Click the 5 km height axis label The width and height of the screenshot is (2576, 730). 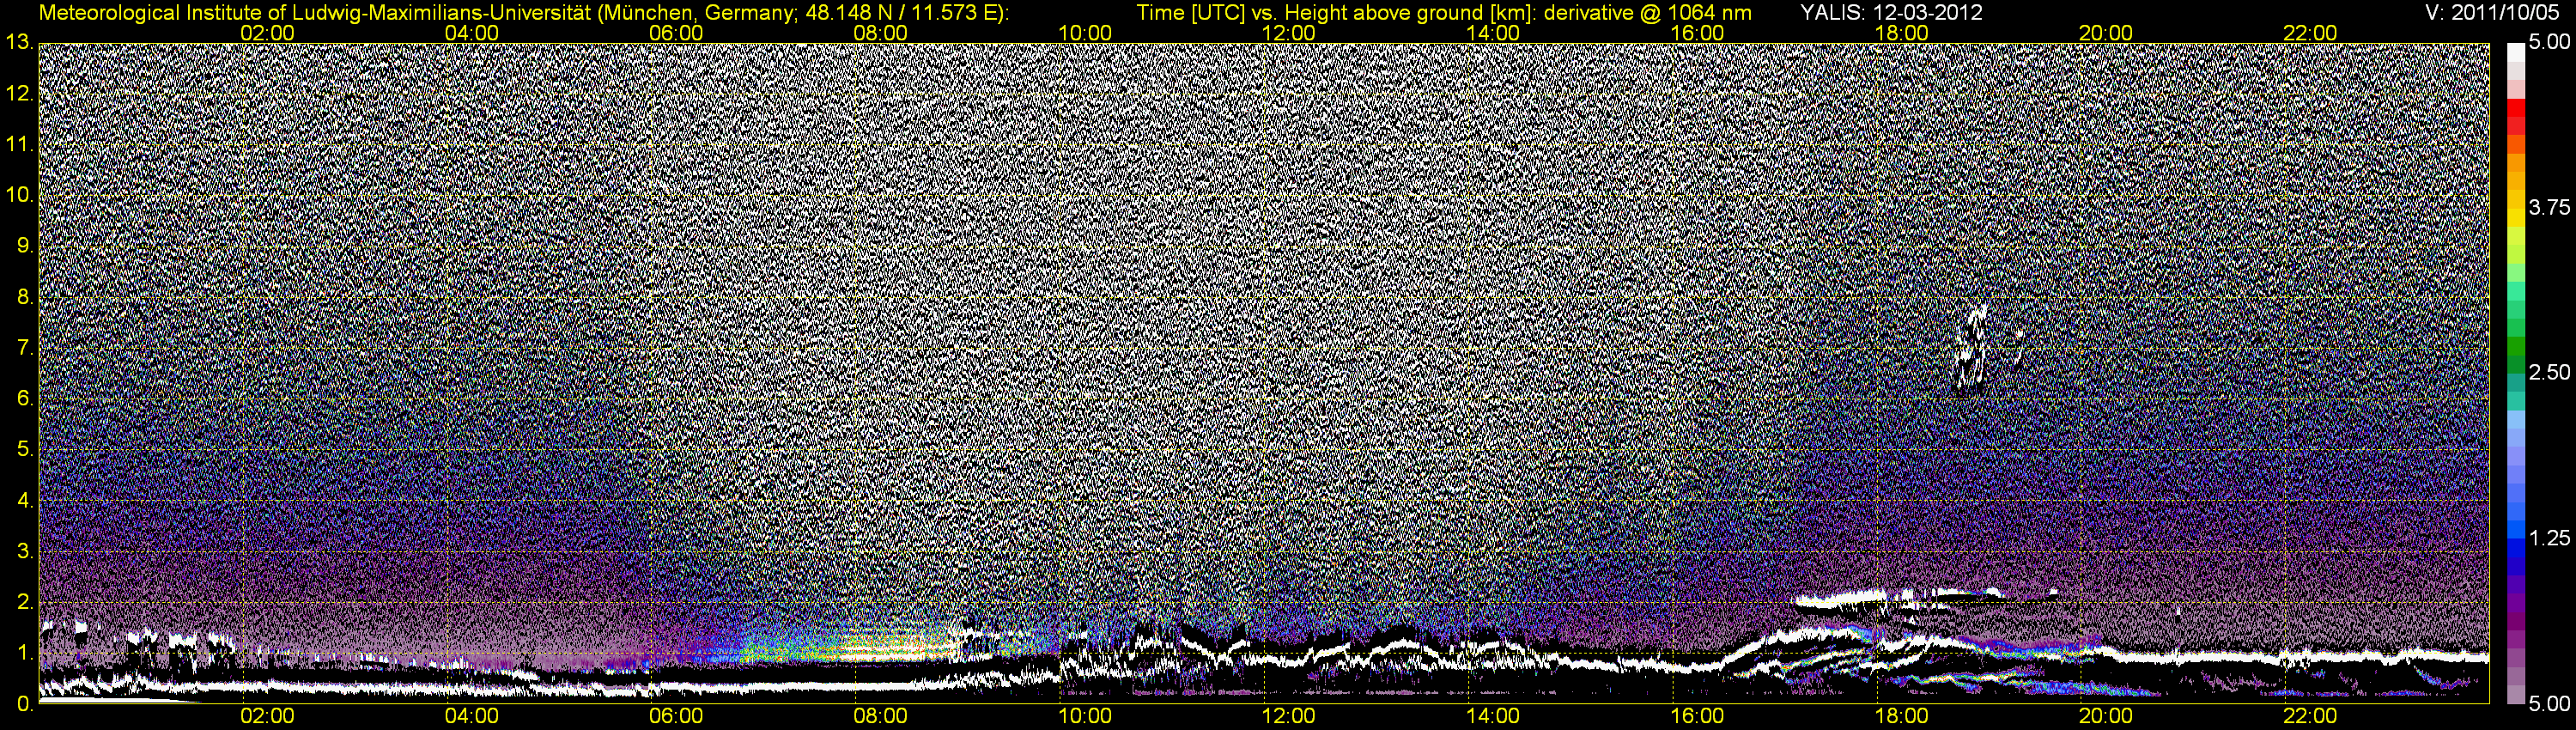(x=25, y=450)
